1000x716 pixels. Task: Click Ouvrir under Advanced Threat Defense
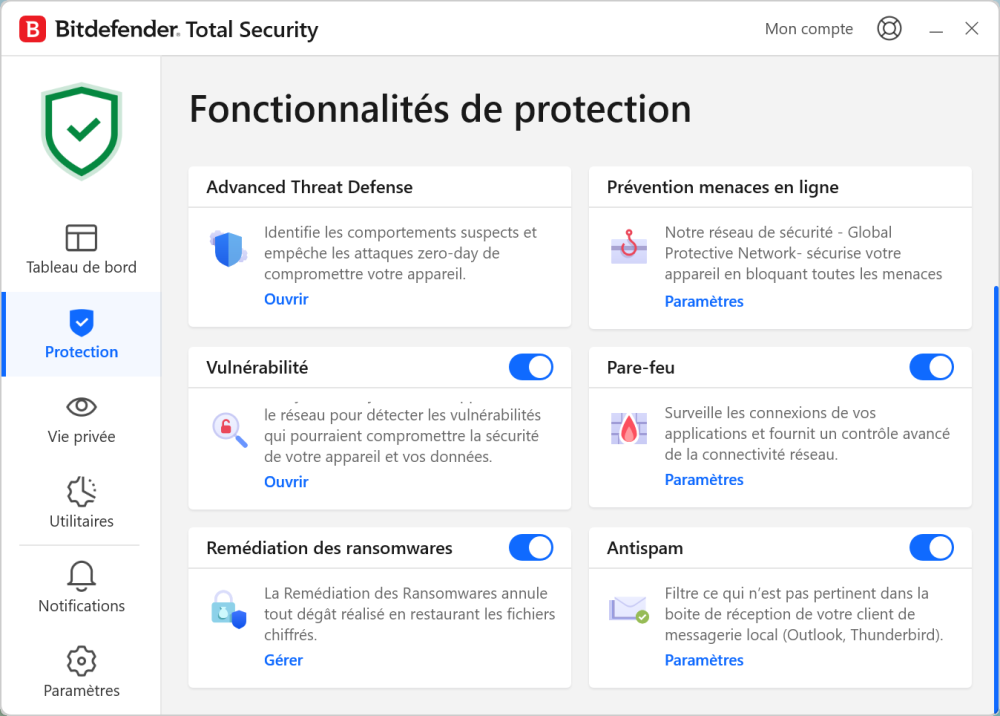click(x=286, y=299)
